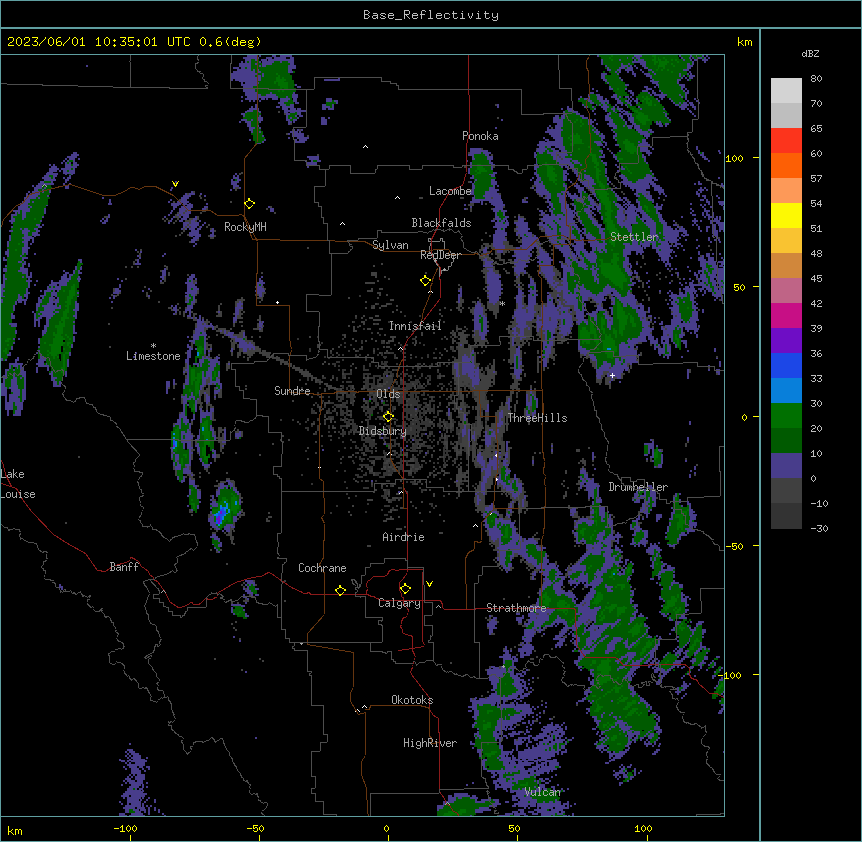Click the yellow V marker northwest of RockyMH
The image size is (862, 842).
tap(175, 184)
